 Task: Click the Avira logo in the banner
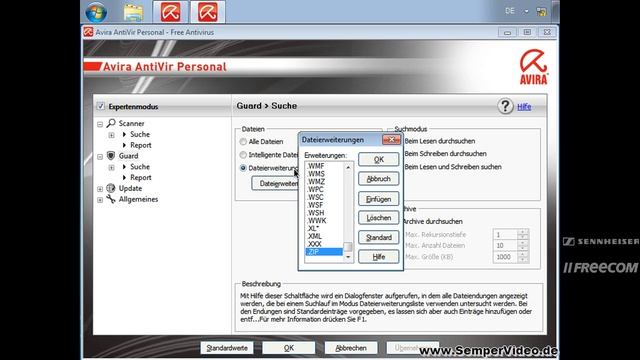[533, 67]
